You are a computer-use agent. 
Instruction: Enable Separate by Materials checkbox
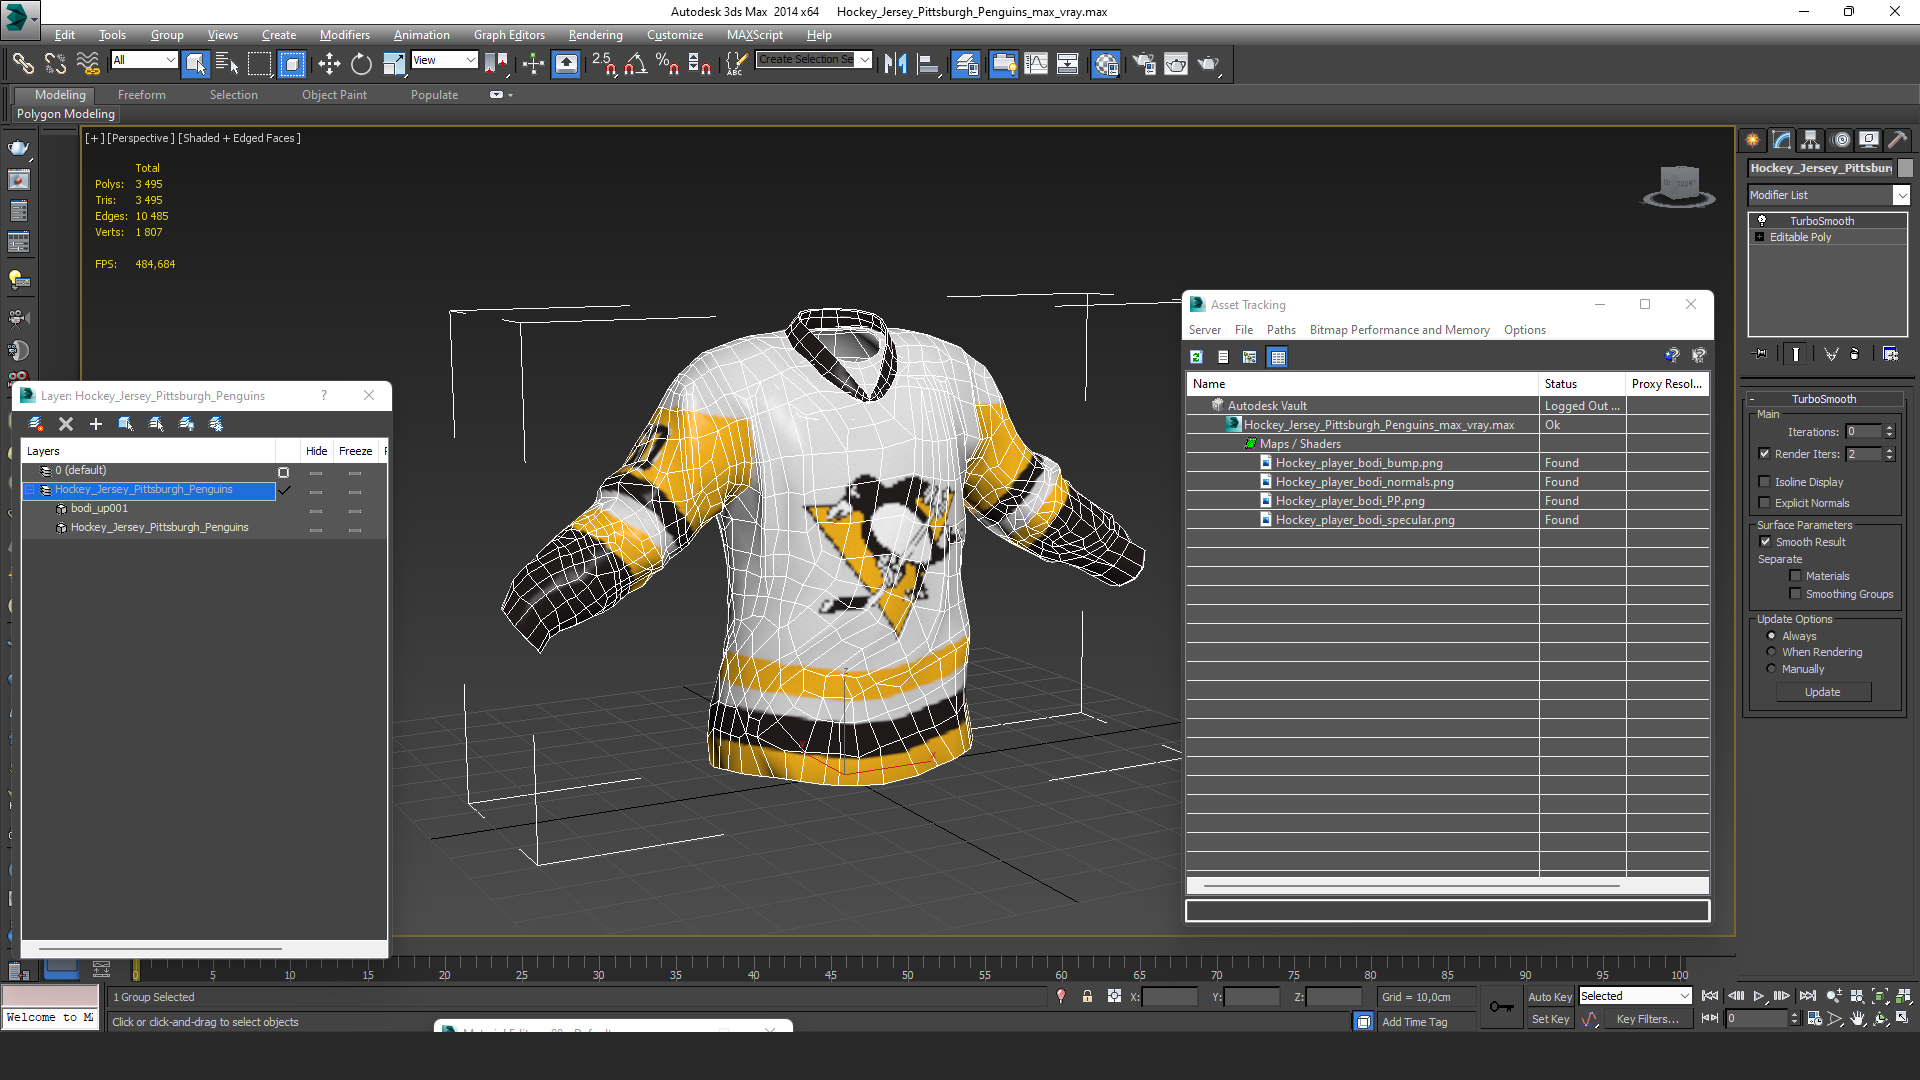(x=1796, y=576)
